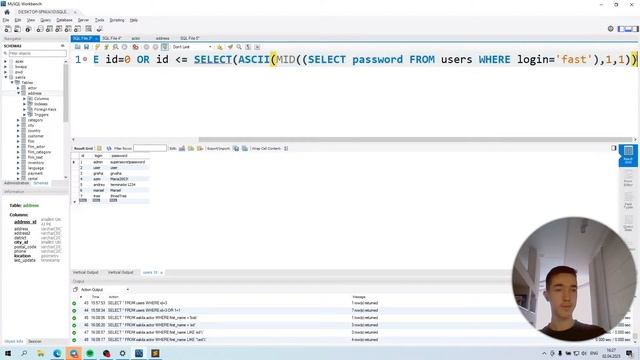This screenshot has height=360, width=640.
Task: Toggle the autocommit mode icon
Action: 164,47
